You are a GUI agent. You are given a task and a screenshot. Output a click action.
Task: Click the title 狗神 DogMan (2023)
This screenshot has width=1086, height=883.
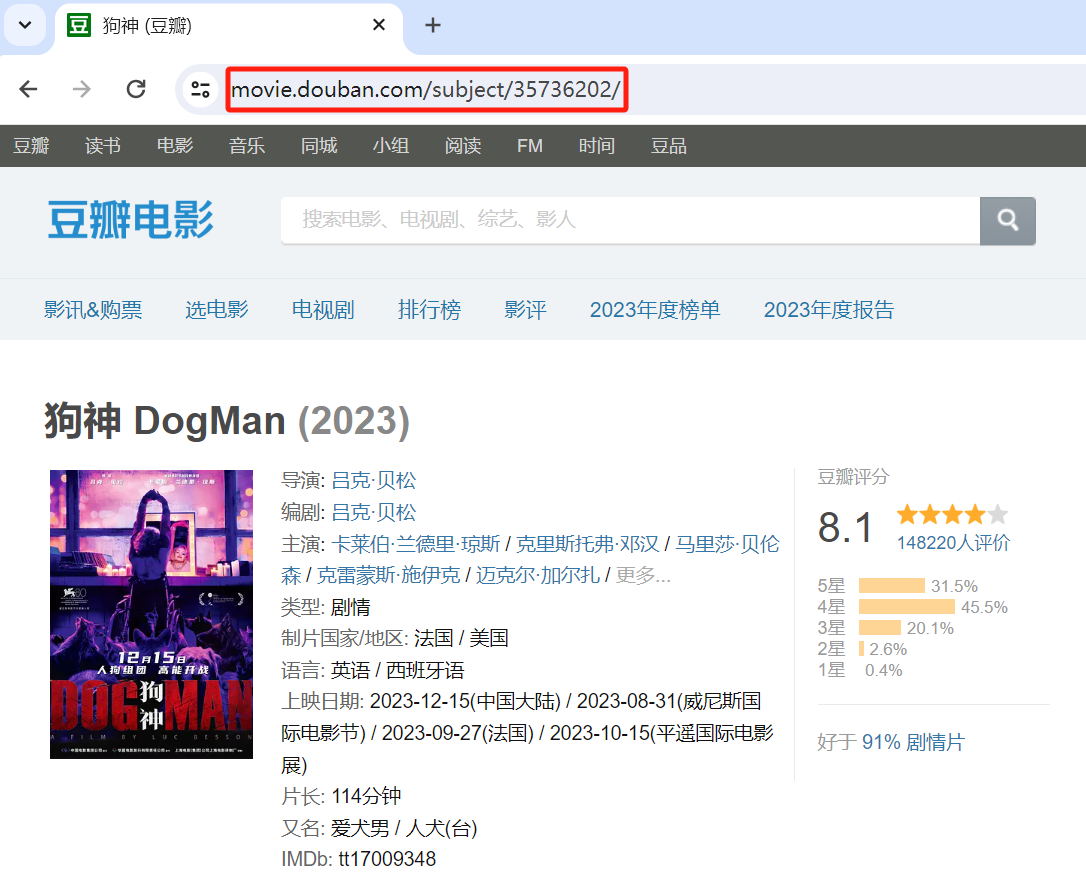click(x=227, y=421)
